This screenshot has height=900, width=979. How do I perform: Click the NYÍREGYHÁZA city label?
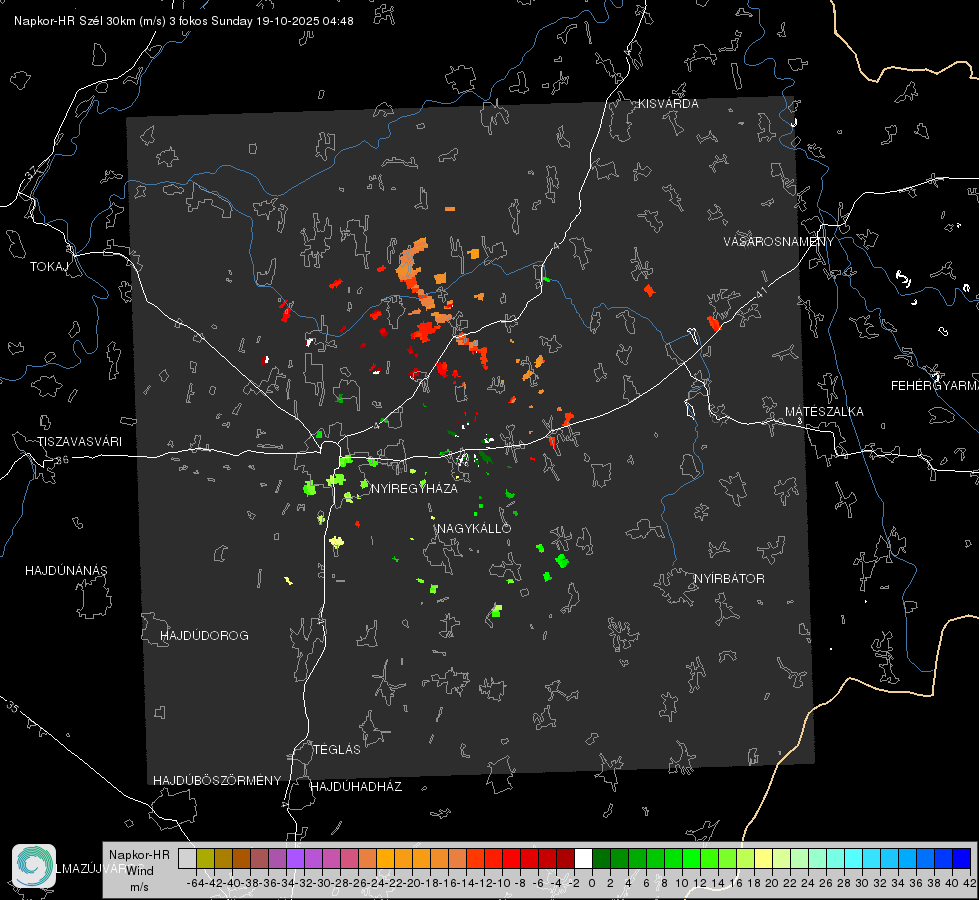414,488
